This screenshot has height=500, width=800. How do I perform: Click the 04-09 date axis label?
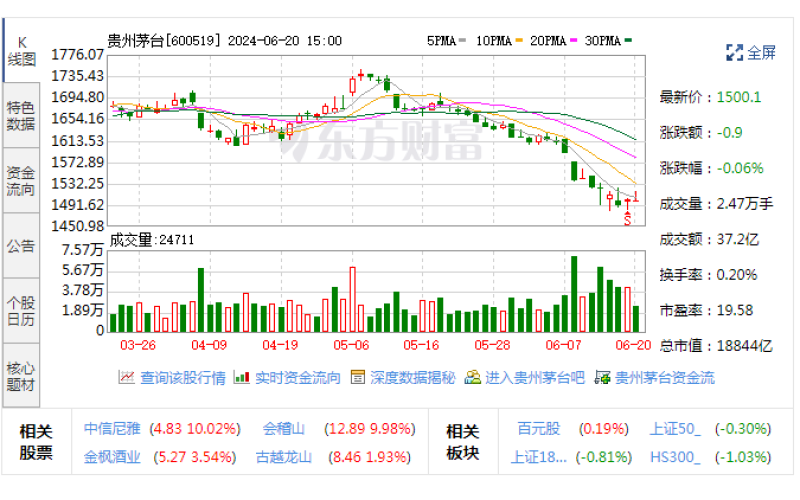pos(209,345)
